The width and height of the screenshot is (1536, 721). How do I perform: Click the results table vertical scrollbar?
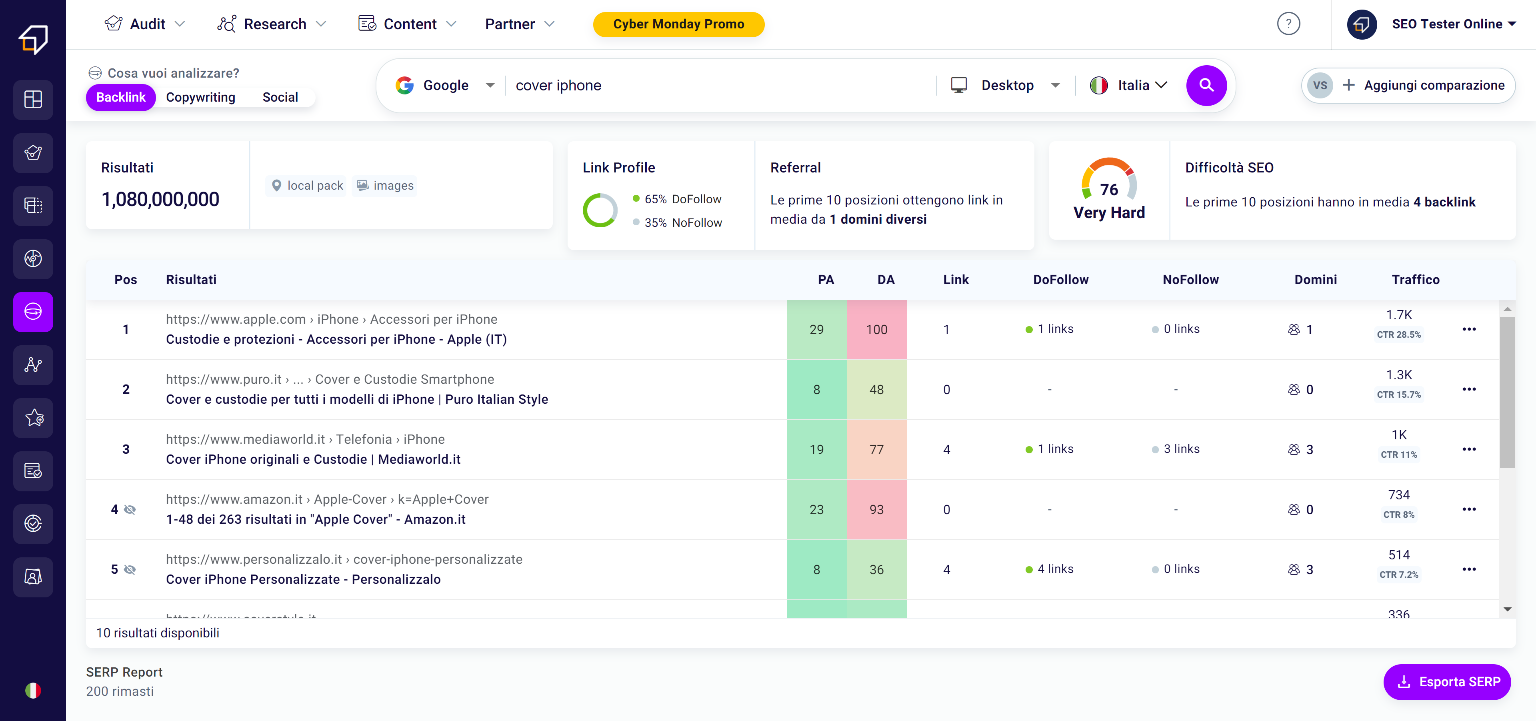(1508, 392)
